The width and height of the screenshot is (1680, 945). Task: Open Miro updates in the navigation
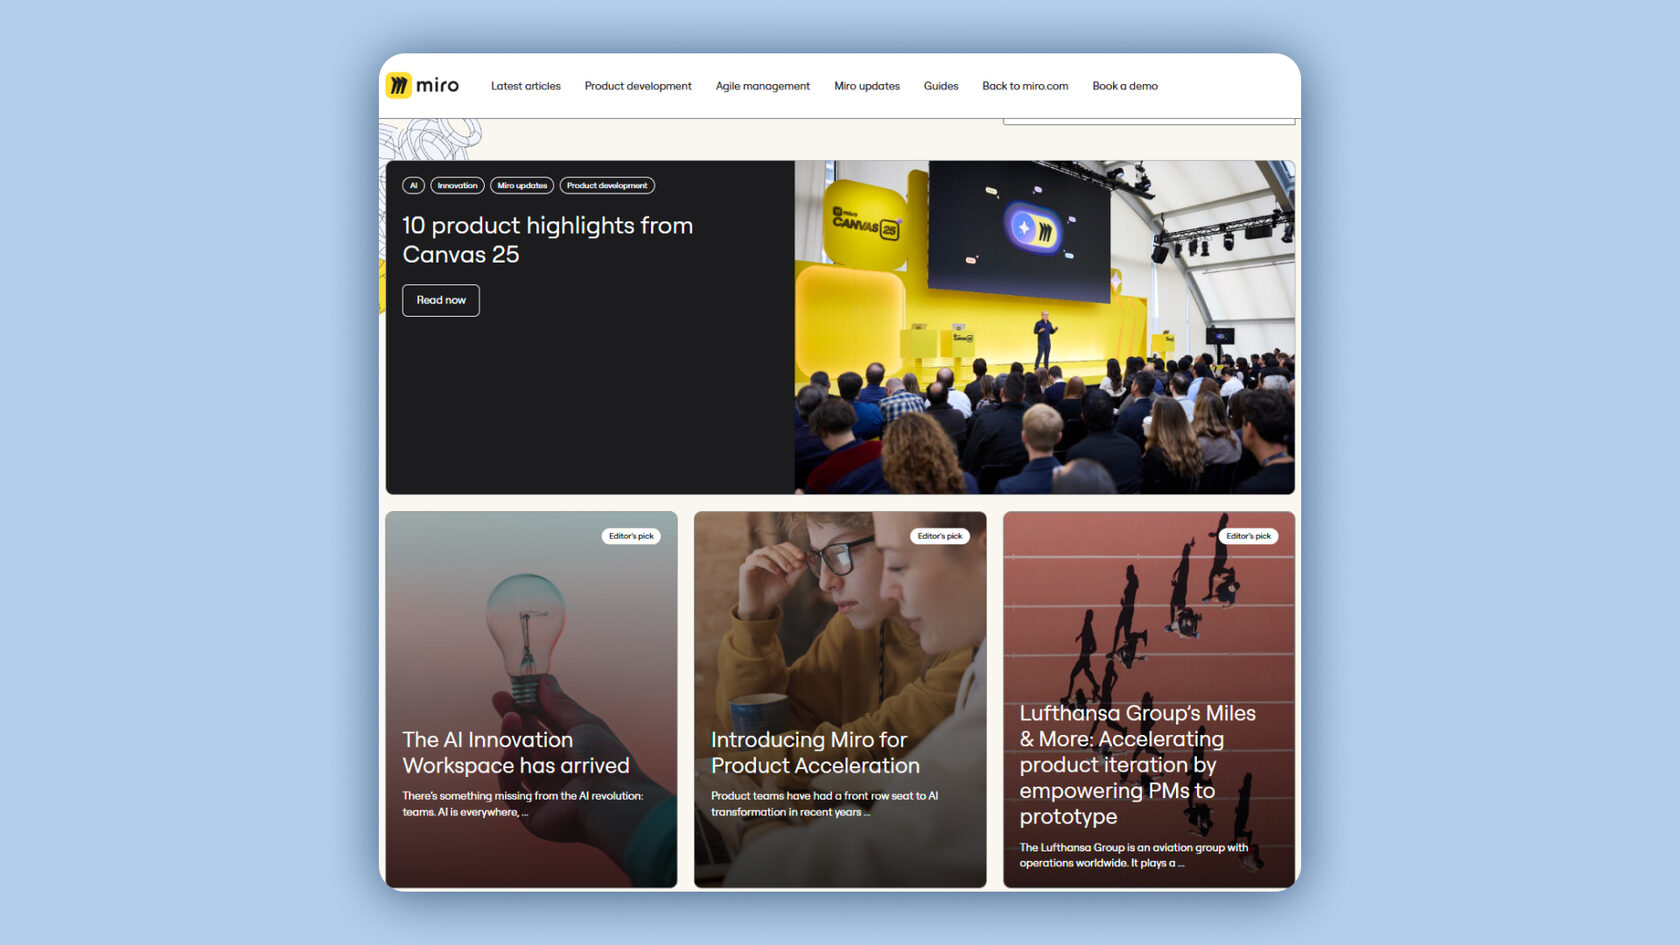pyautogui.click(x=867, y=86)
